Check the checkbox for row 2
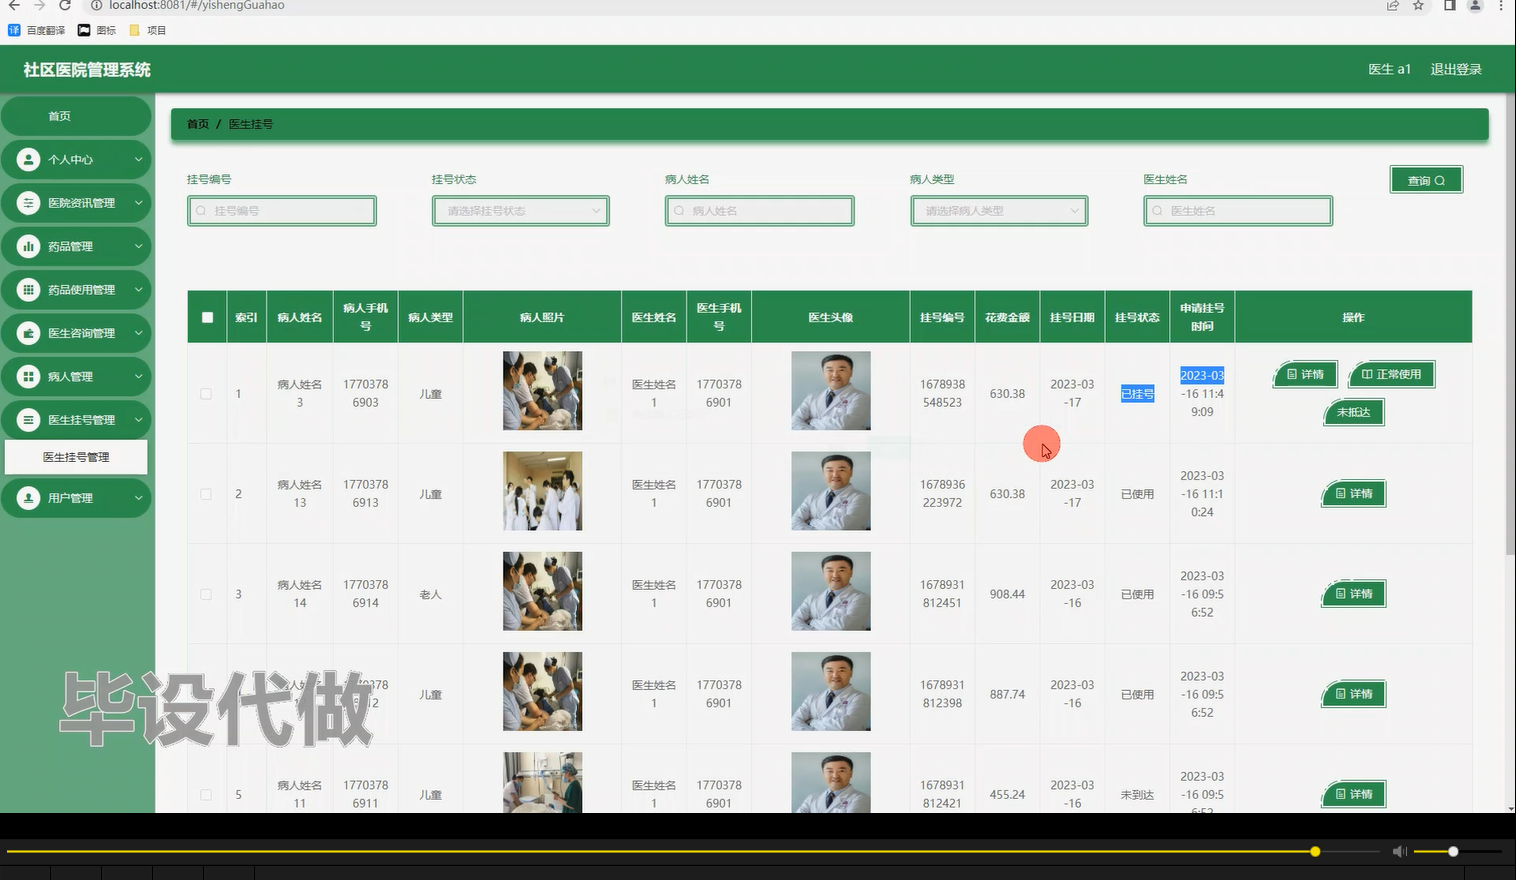The image size is (1516, 880). (x=206, y=494)
